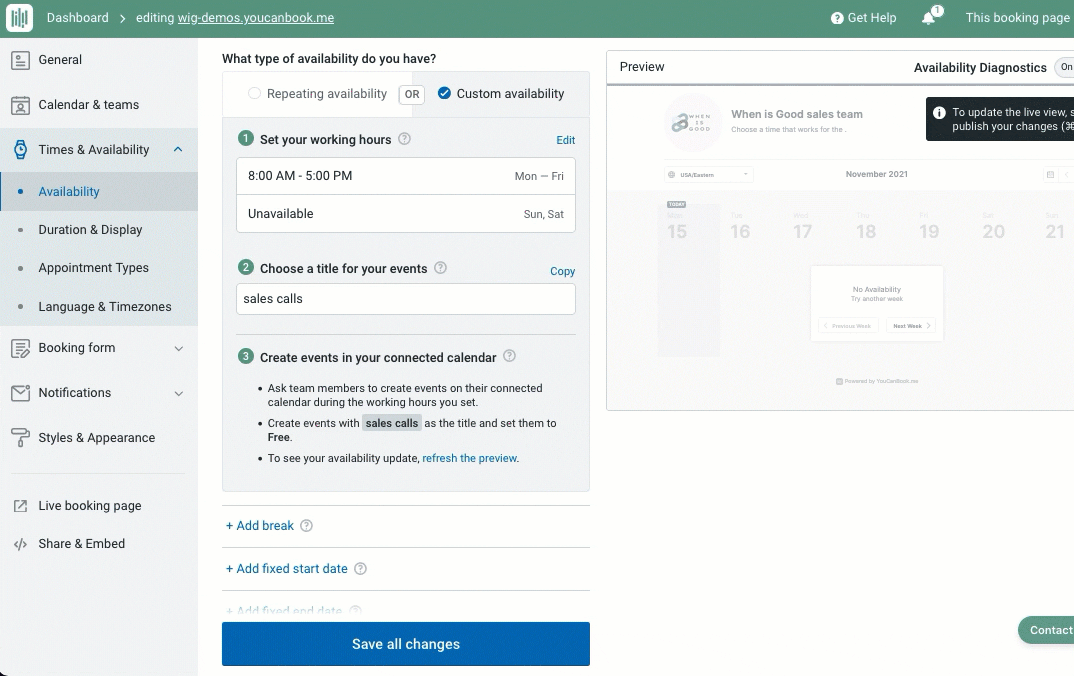Open the General settings section icon
The image size is (1074, 676).
click(x=19, y=60)
